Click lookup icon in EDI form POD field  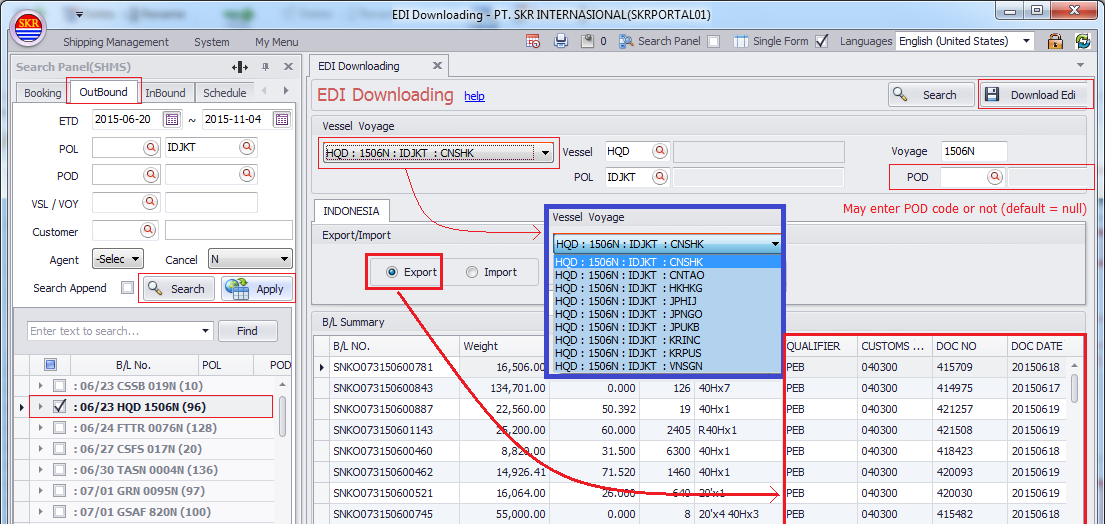pos(994,177)
